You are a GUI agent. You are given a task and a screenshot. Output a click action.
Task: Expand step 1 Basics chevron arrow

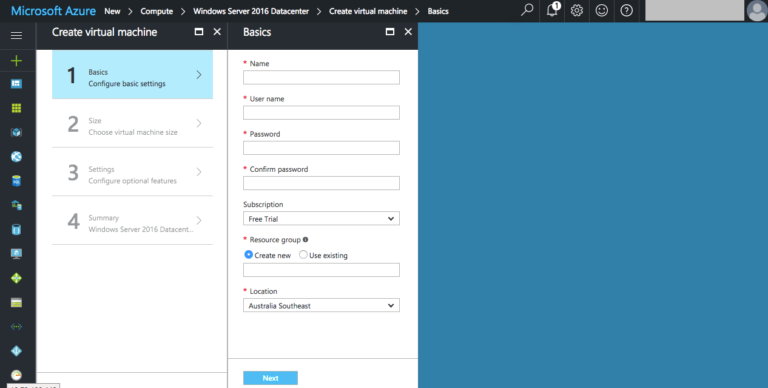(x=199, y=74)
